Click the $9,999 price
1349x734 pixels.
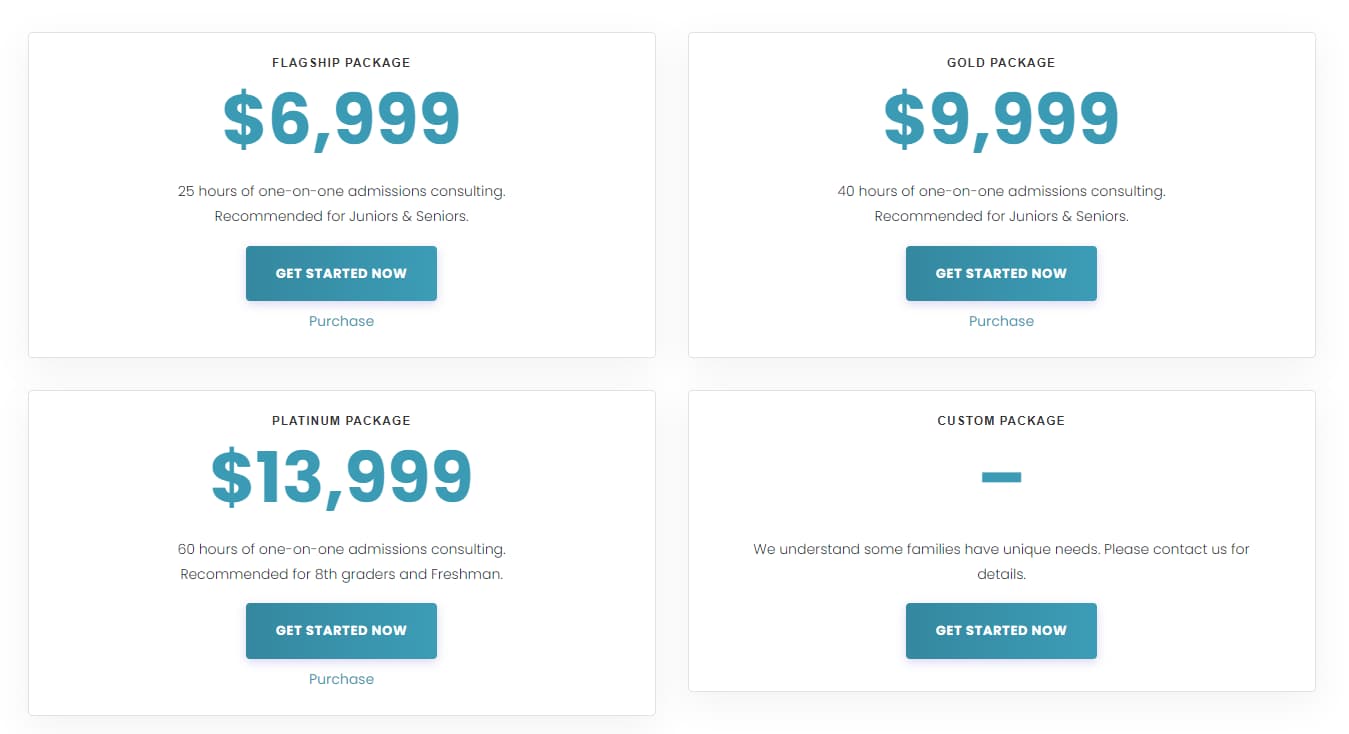[x=1001, y=120]
